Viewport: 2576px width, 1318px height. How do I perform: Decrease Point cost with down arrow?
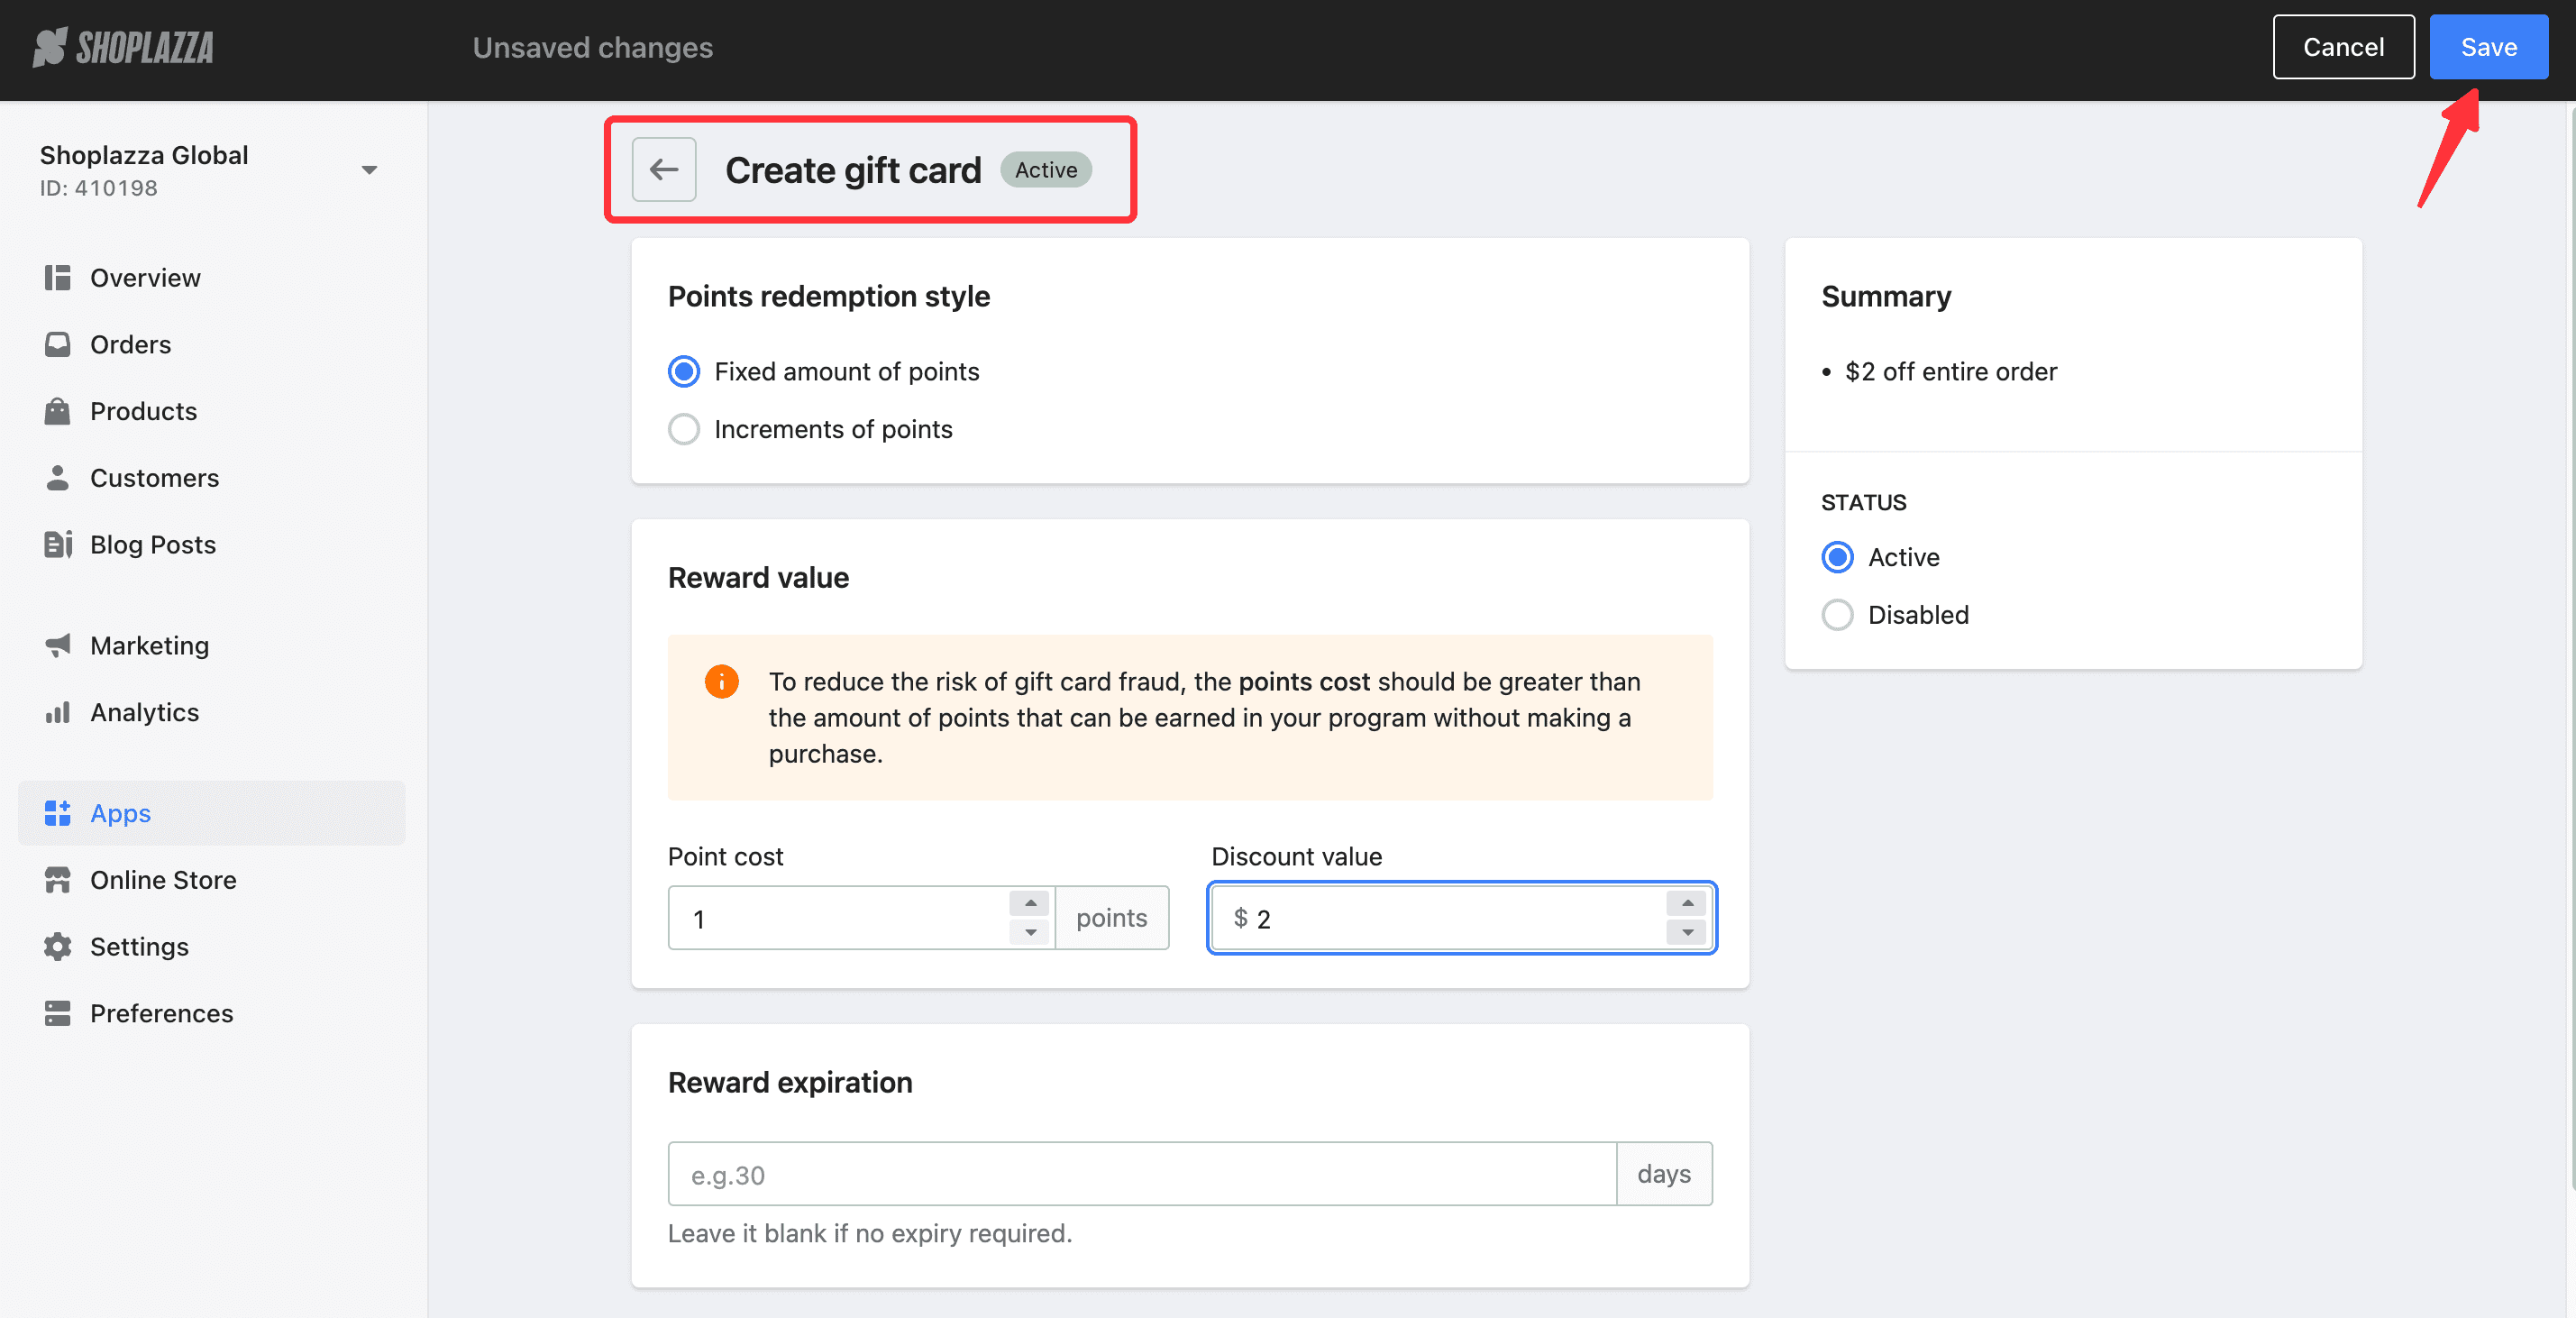point(1030,932)
